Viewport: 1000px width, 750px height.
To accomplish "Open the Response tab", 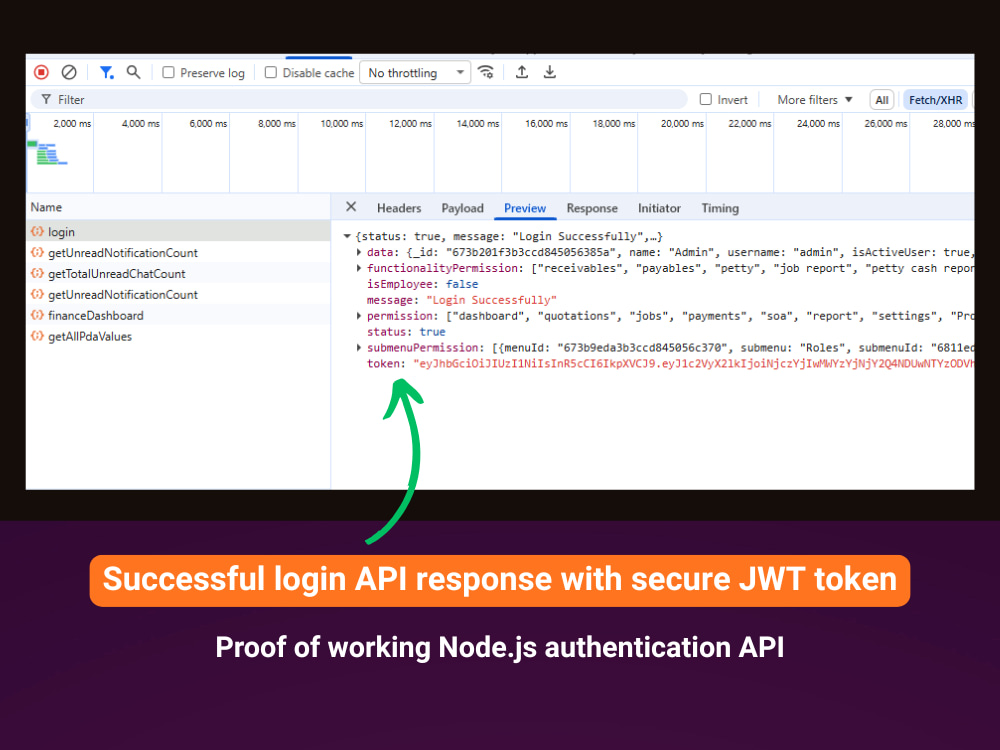I will [x=592, y=208].
